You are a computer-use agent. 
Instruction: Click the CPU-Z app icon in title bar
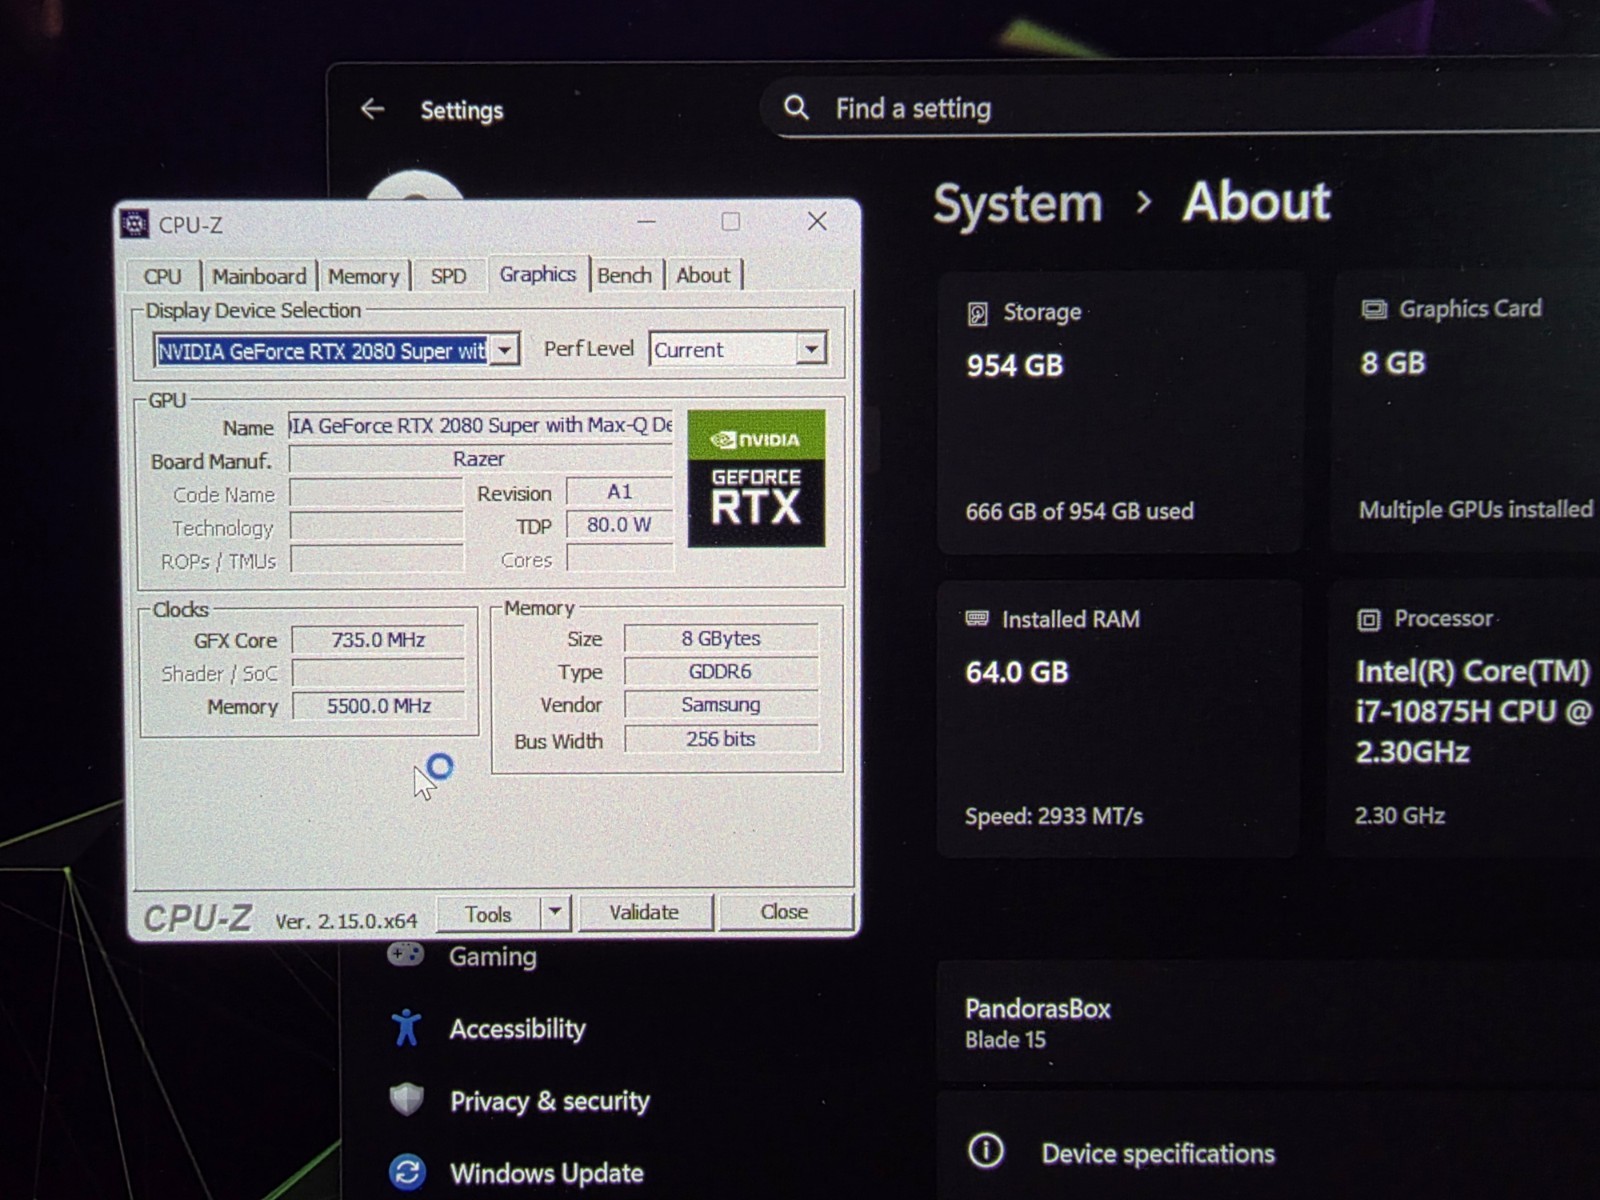(135, 224)
